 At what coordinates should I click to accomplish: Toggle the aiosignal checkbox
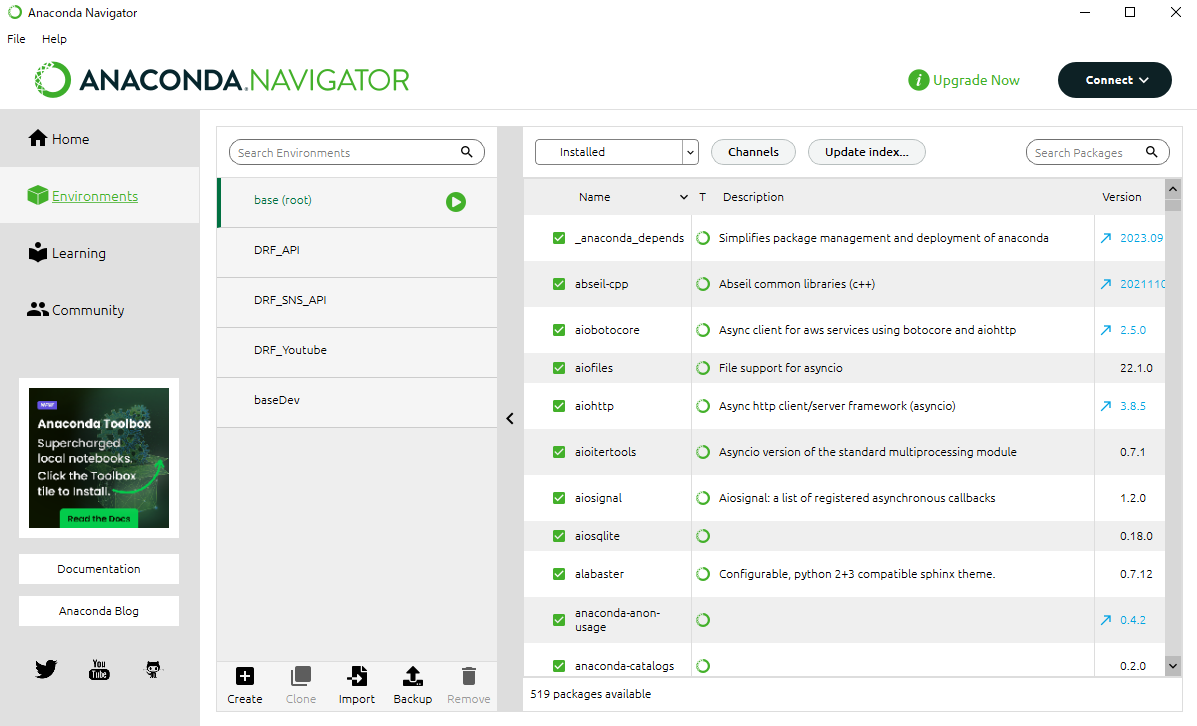click(x=559, y=498)
